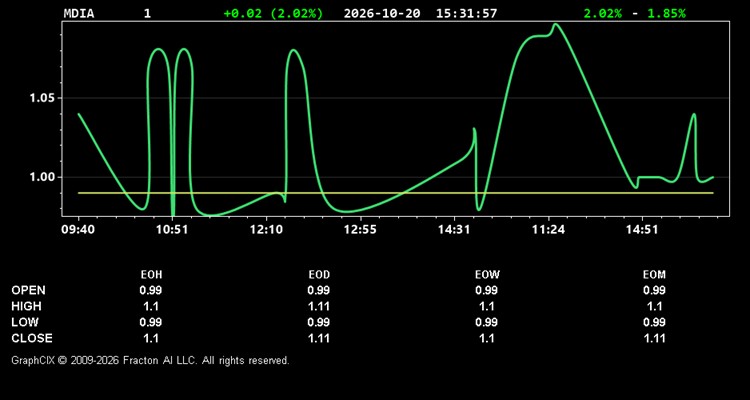Click the +0.02 (2.02%) price change

(273, 13)
